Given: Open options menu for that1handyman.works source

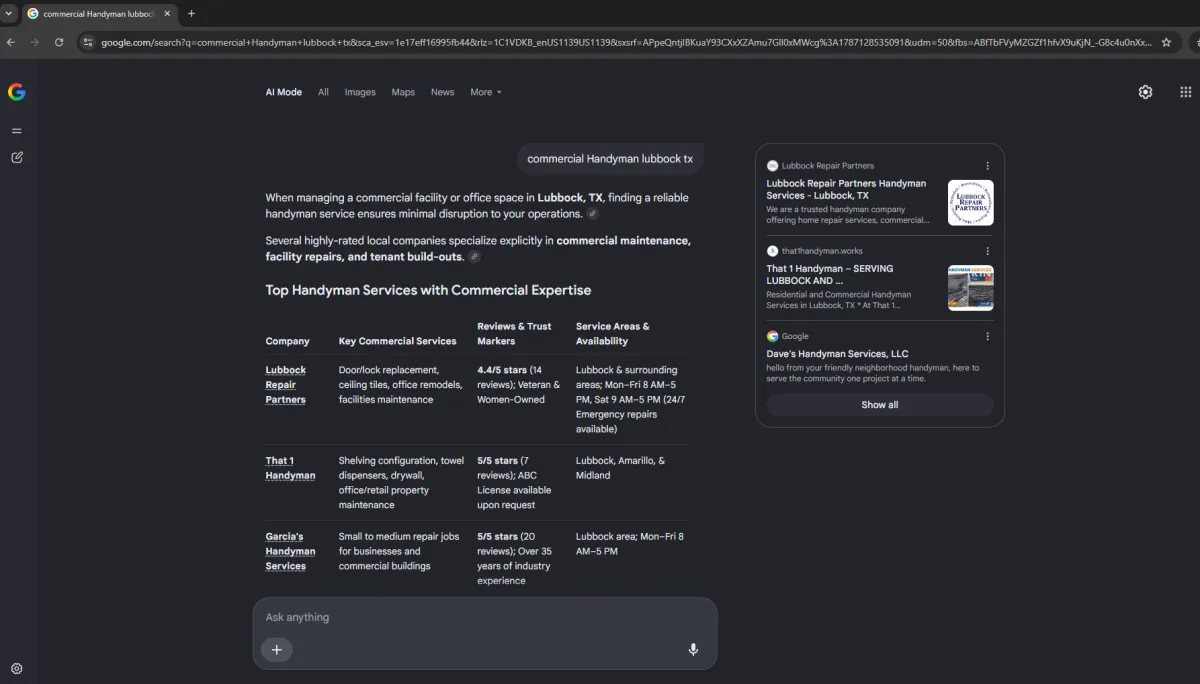Looking at the screenshot, I should (988, 251).
